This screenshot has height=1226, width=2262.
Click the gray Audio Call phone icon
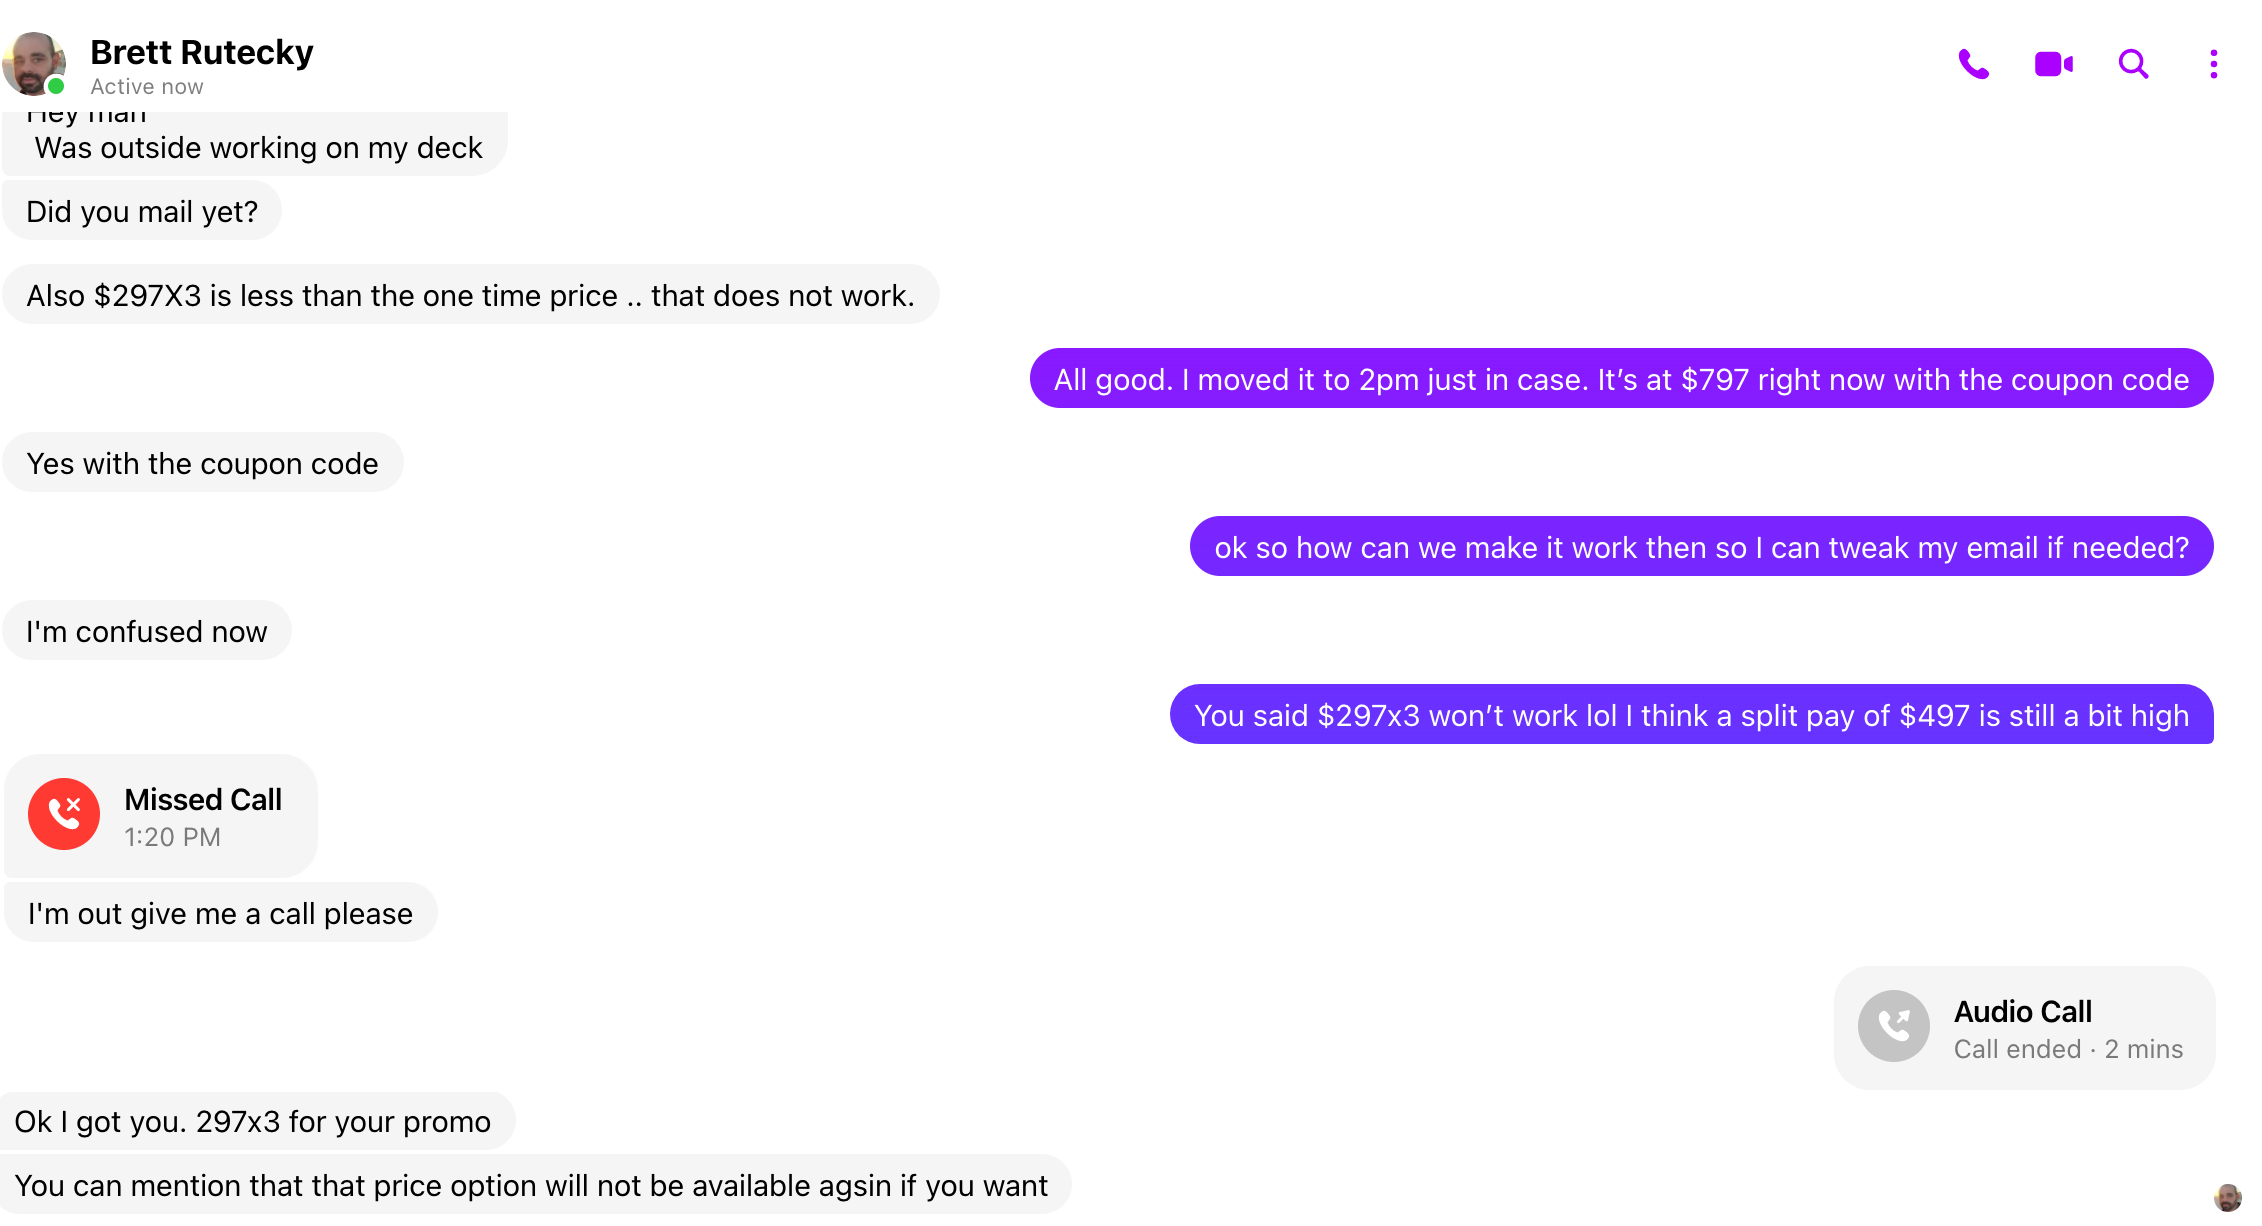(x=1893, y=1026)
